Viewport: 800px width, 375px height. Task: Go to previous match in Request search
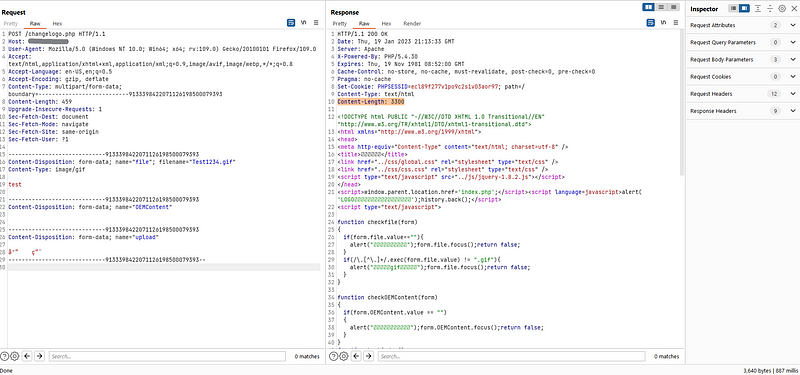(27, 356)
